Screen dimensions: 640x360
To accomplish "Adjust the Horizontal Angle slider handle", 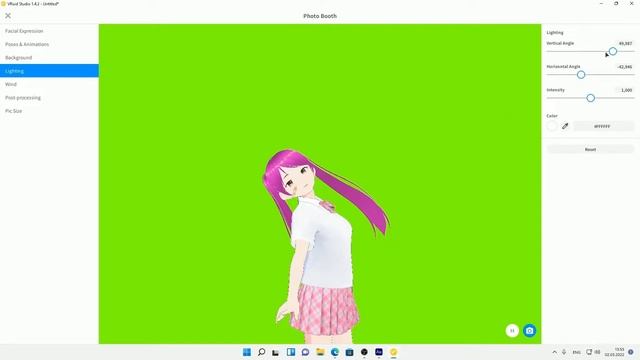I will pyautogui.click(x=581, y=75).
